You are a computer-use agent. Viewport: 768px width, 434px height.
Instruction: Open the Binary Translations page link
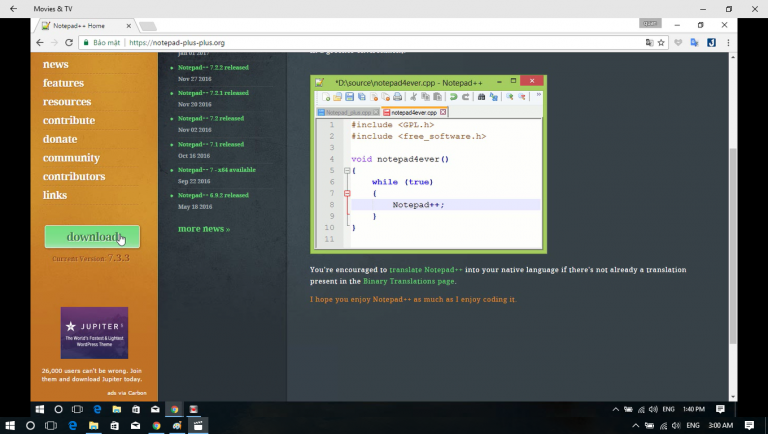coord(409,281)
